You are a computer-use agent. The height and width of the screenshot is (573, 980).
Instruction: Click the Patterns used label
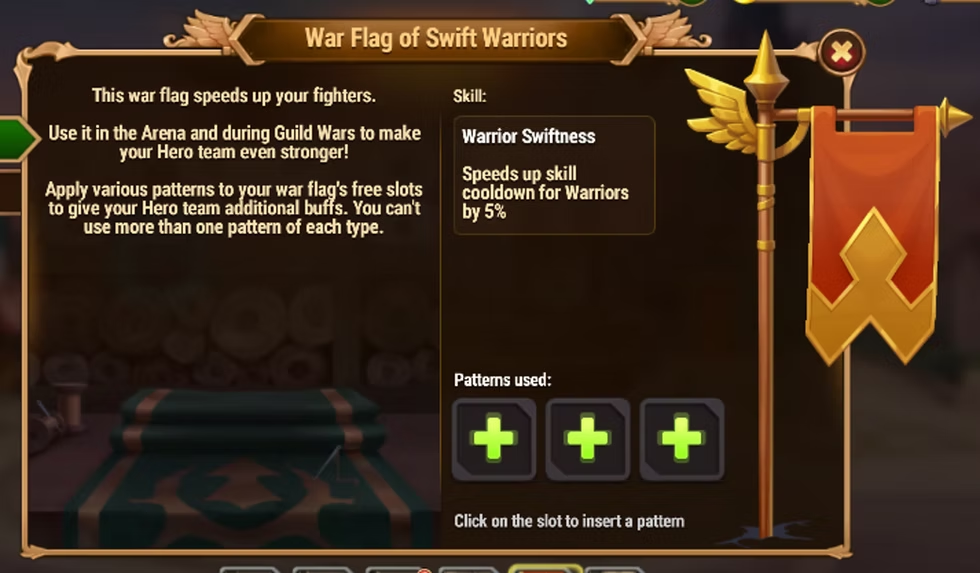pos(502,380)
